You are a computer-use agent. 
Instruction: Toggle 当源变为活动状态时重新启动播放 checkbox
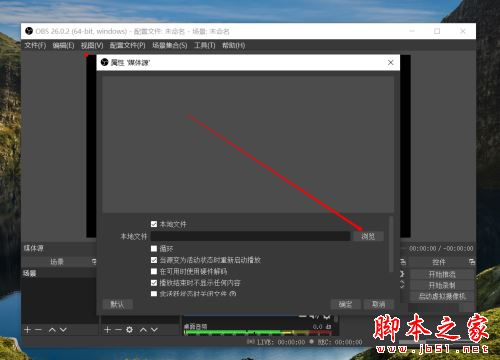154,260
